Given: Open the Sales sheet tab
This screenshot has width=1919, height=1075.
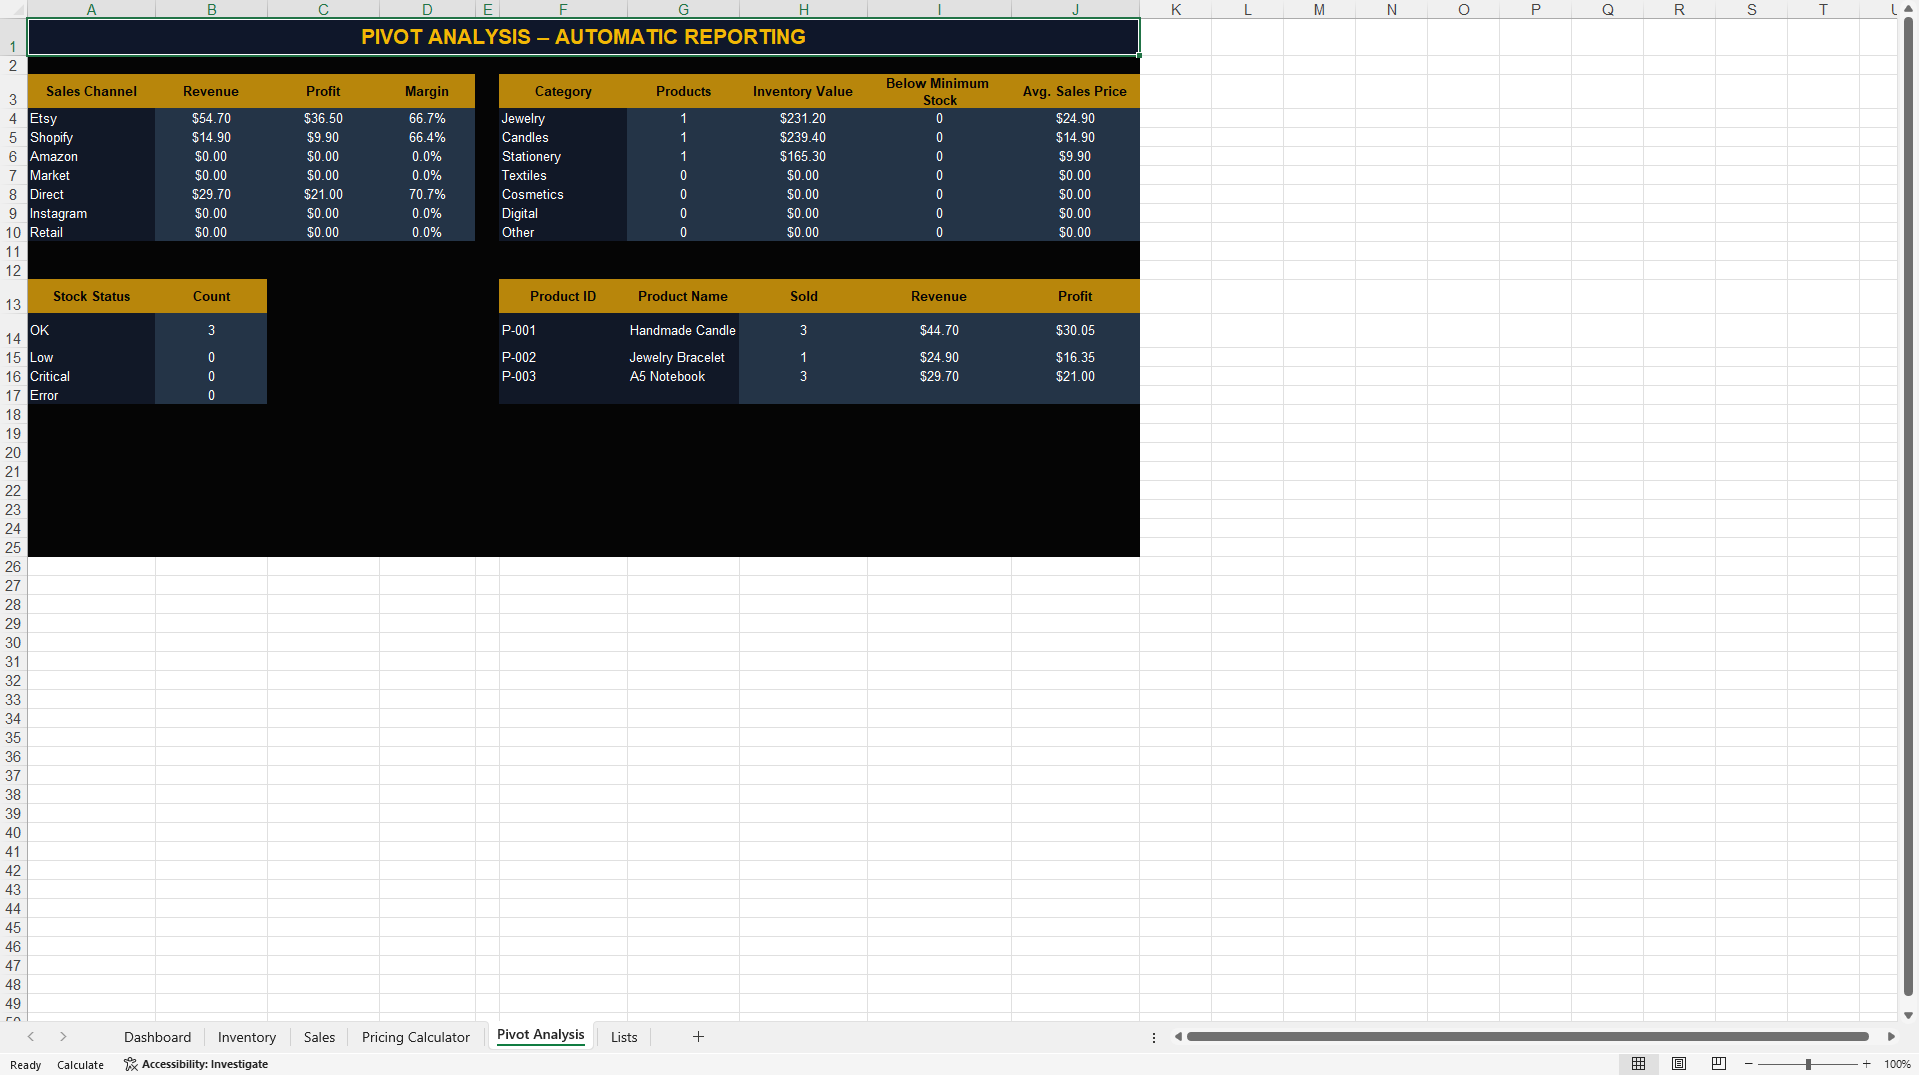Looking at the screenshot, I should (319, 1037).
